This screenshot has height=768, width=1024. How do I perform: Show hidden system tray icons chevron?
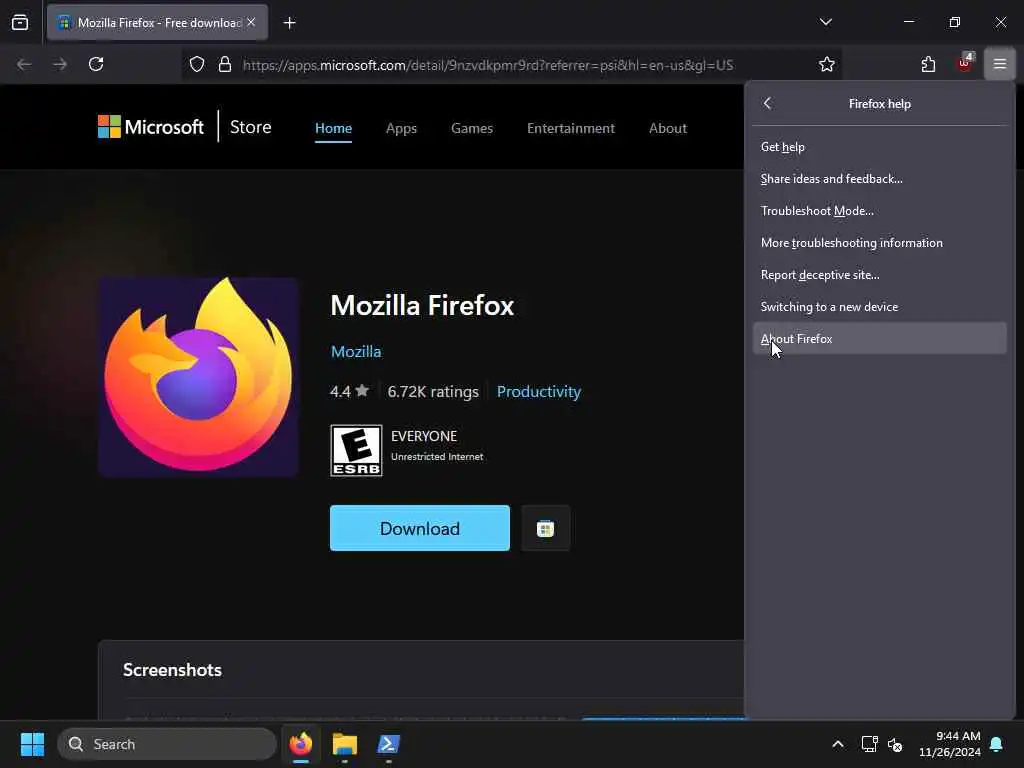click(x=837, y=744)
